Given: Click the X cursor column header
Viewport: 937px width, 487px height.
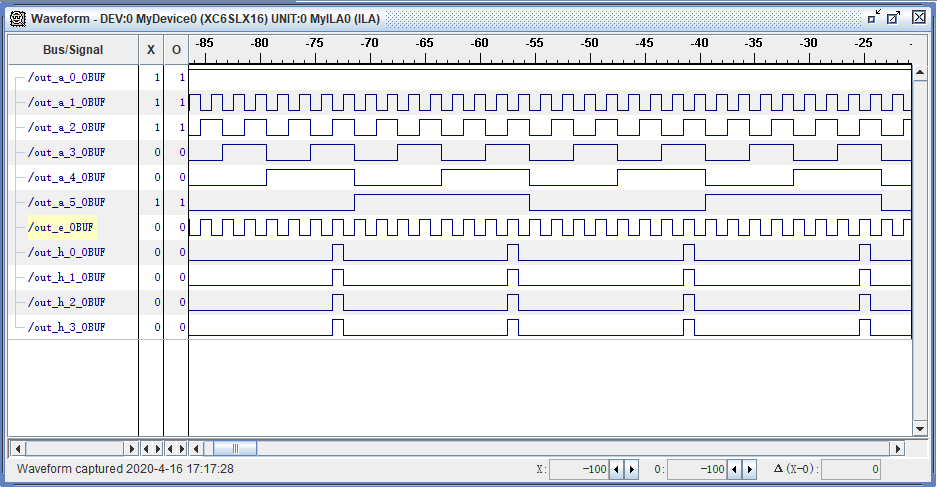Looking at the screenshot, I should pos(151,50).
